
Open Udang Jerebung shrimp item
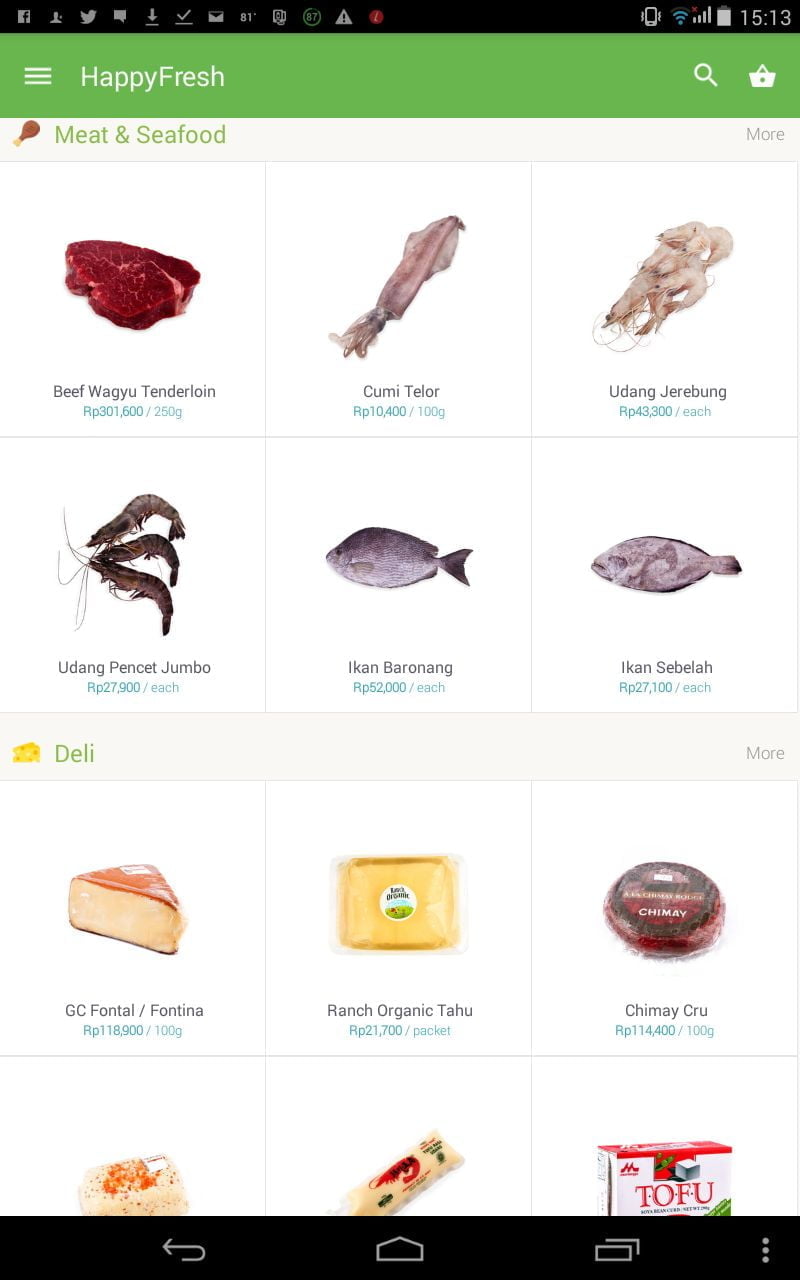[665, 299]
